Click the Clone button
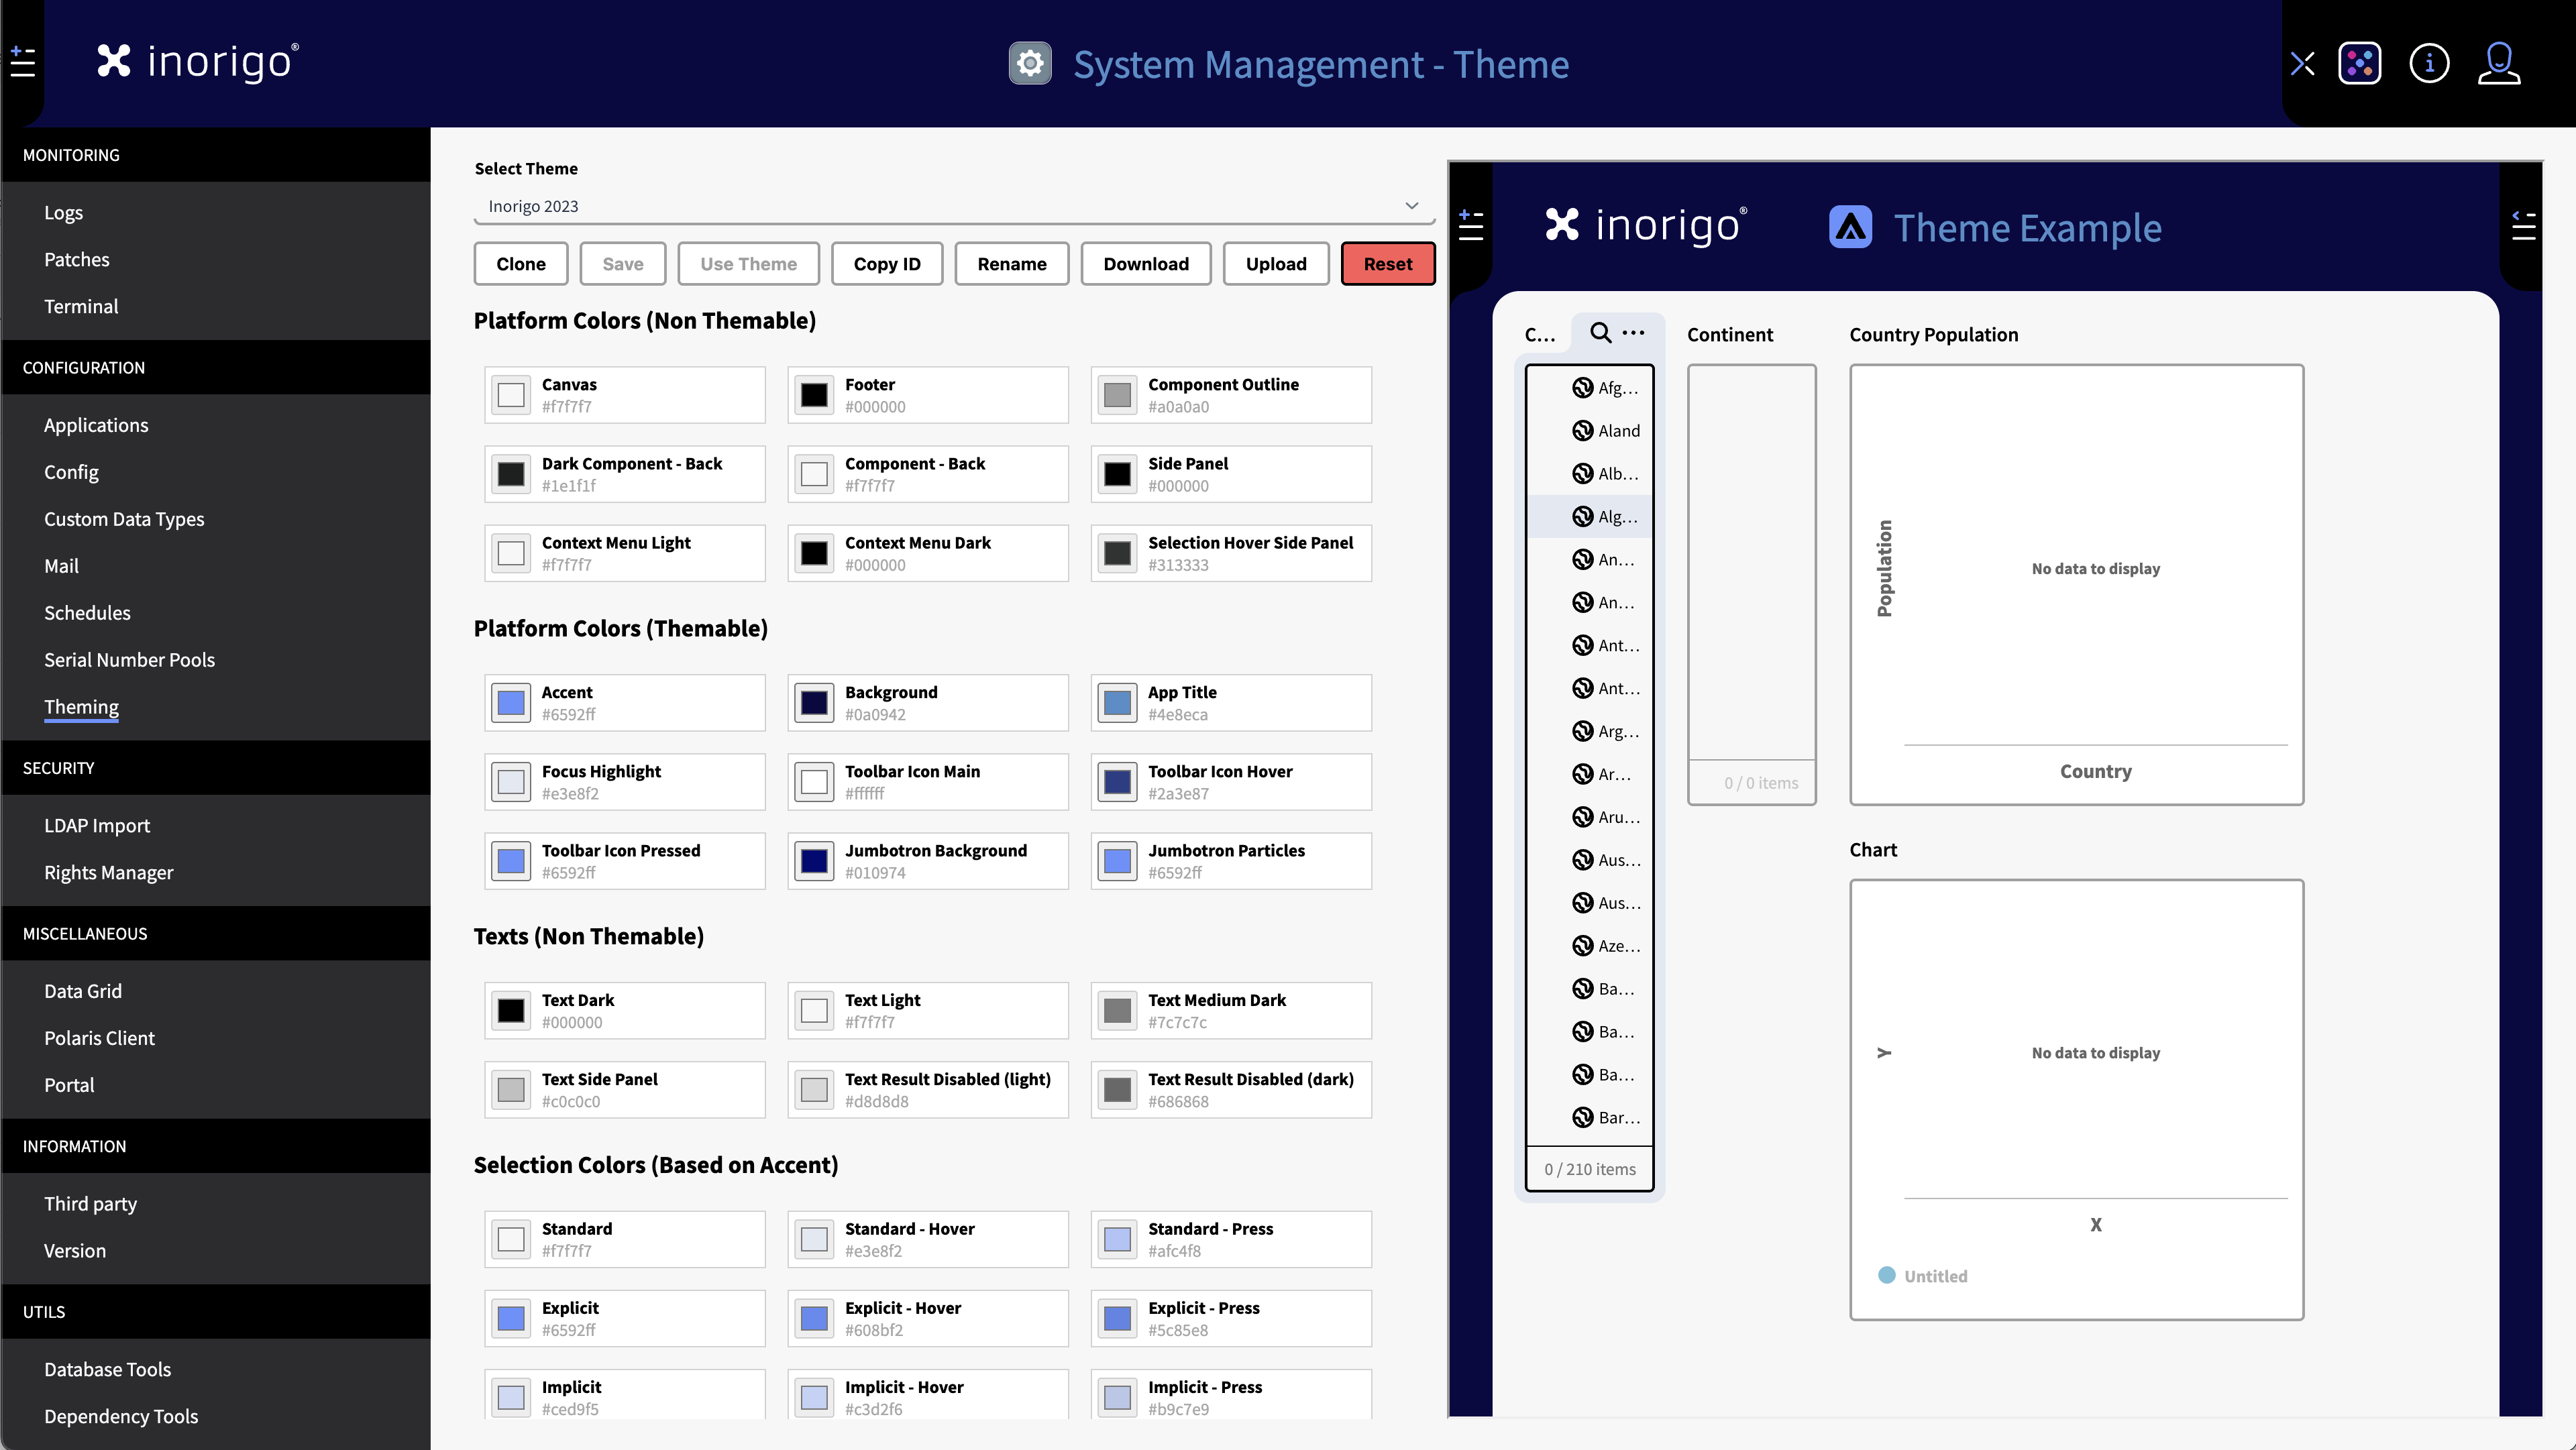2576x1450 pixels. tap(520, 264)
